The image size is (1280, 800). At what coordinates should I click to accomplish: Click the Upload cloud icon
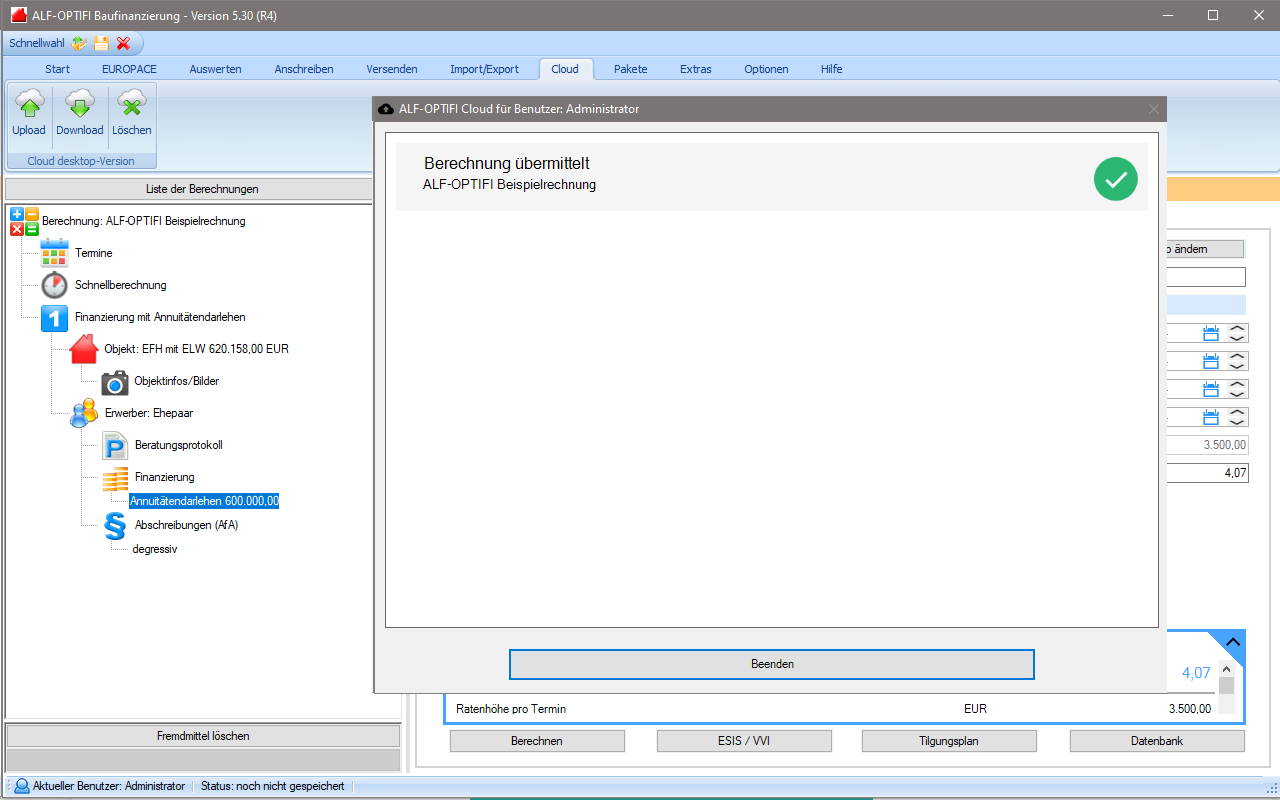point(29,104)
